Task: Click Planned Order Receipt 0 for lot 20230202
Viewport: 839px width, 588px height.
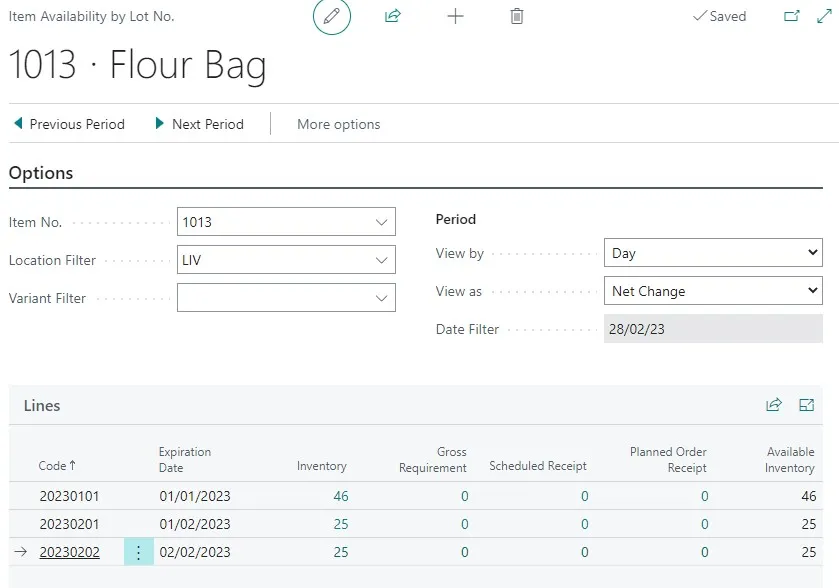Action: click(704, 552)
